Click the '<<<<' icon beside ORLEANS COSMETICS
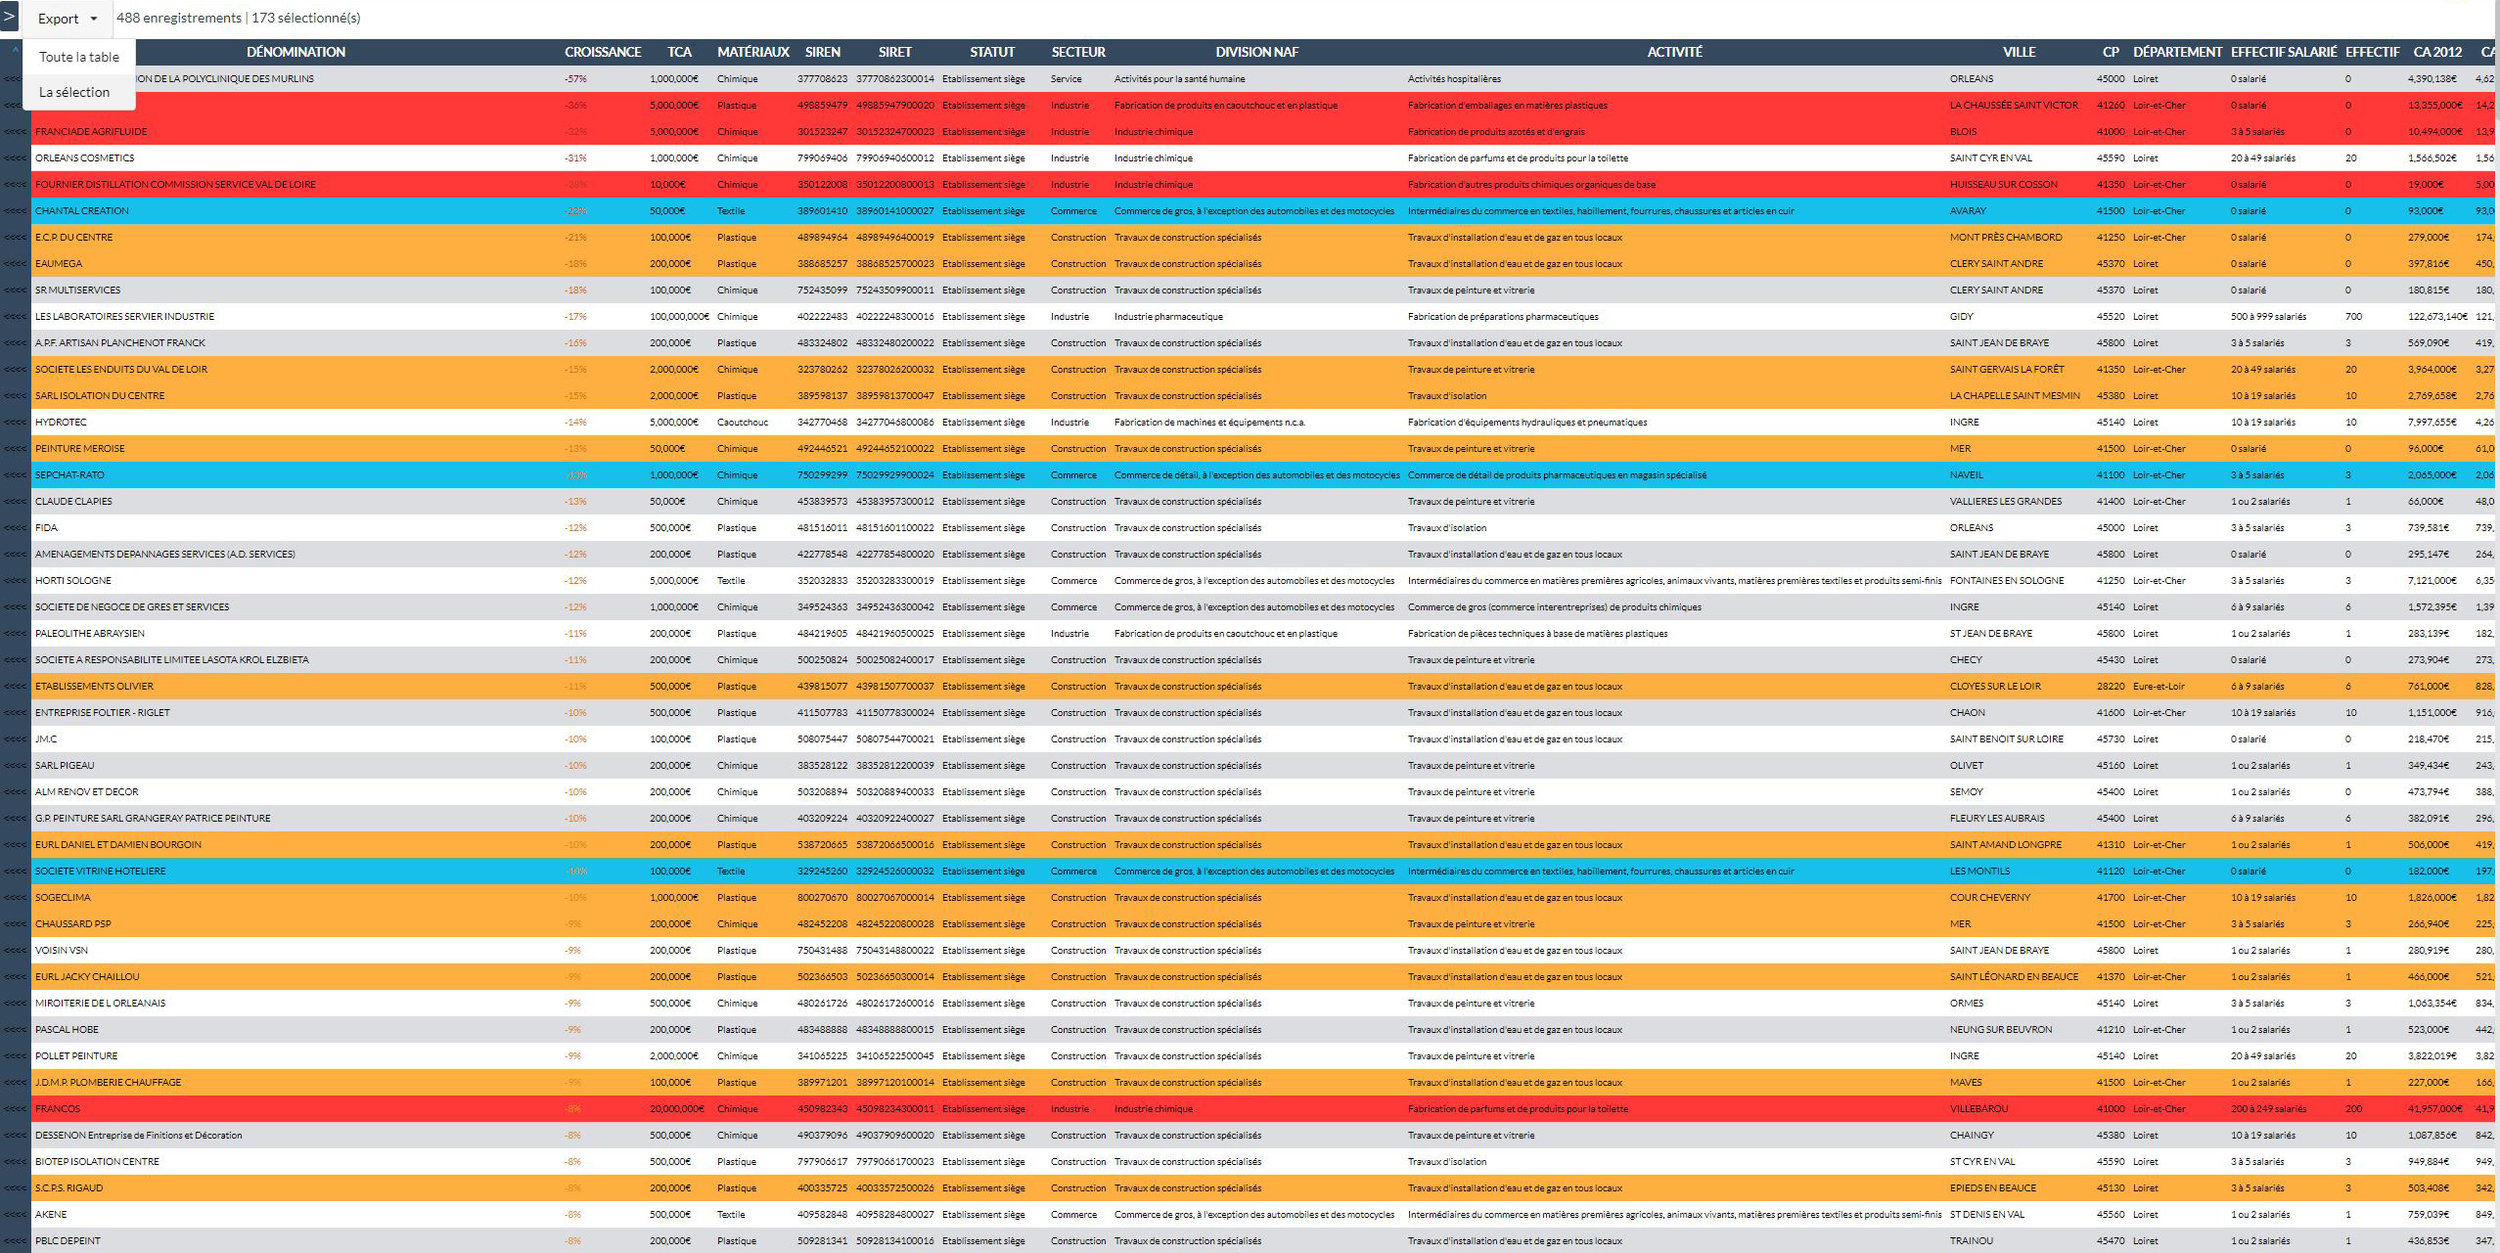2500x1253 pixels. click(x=15, y=158)
